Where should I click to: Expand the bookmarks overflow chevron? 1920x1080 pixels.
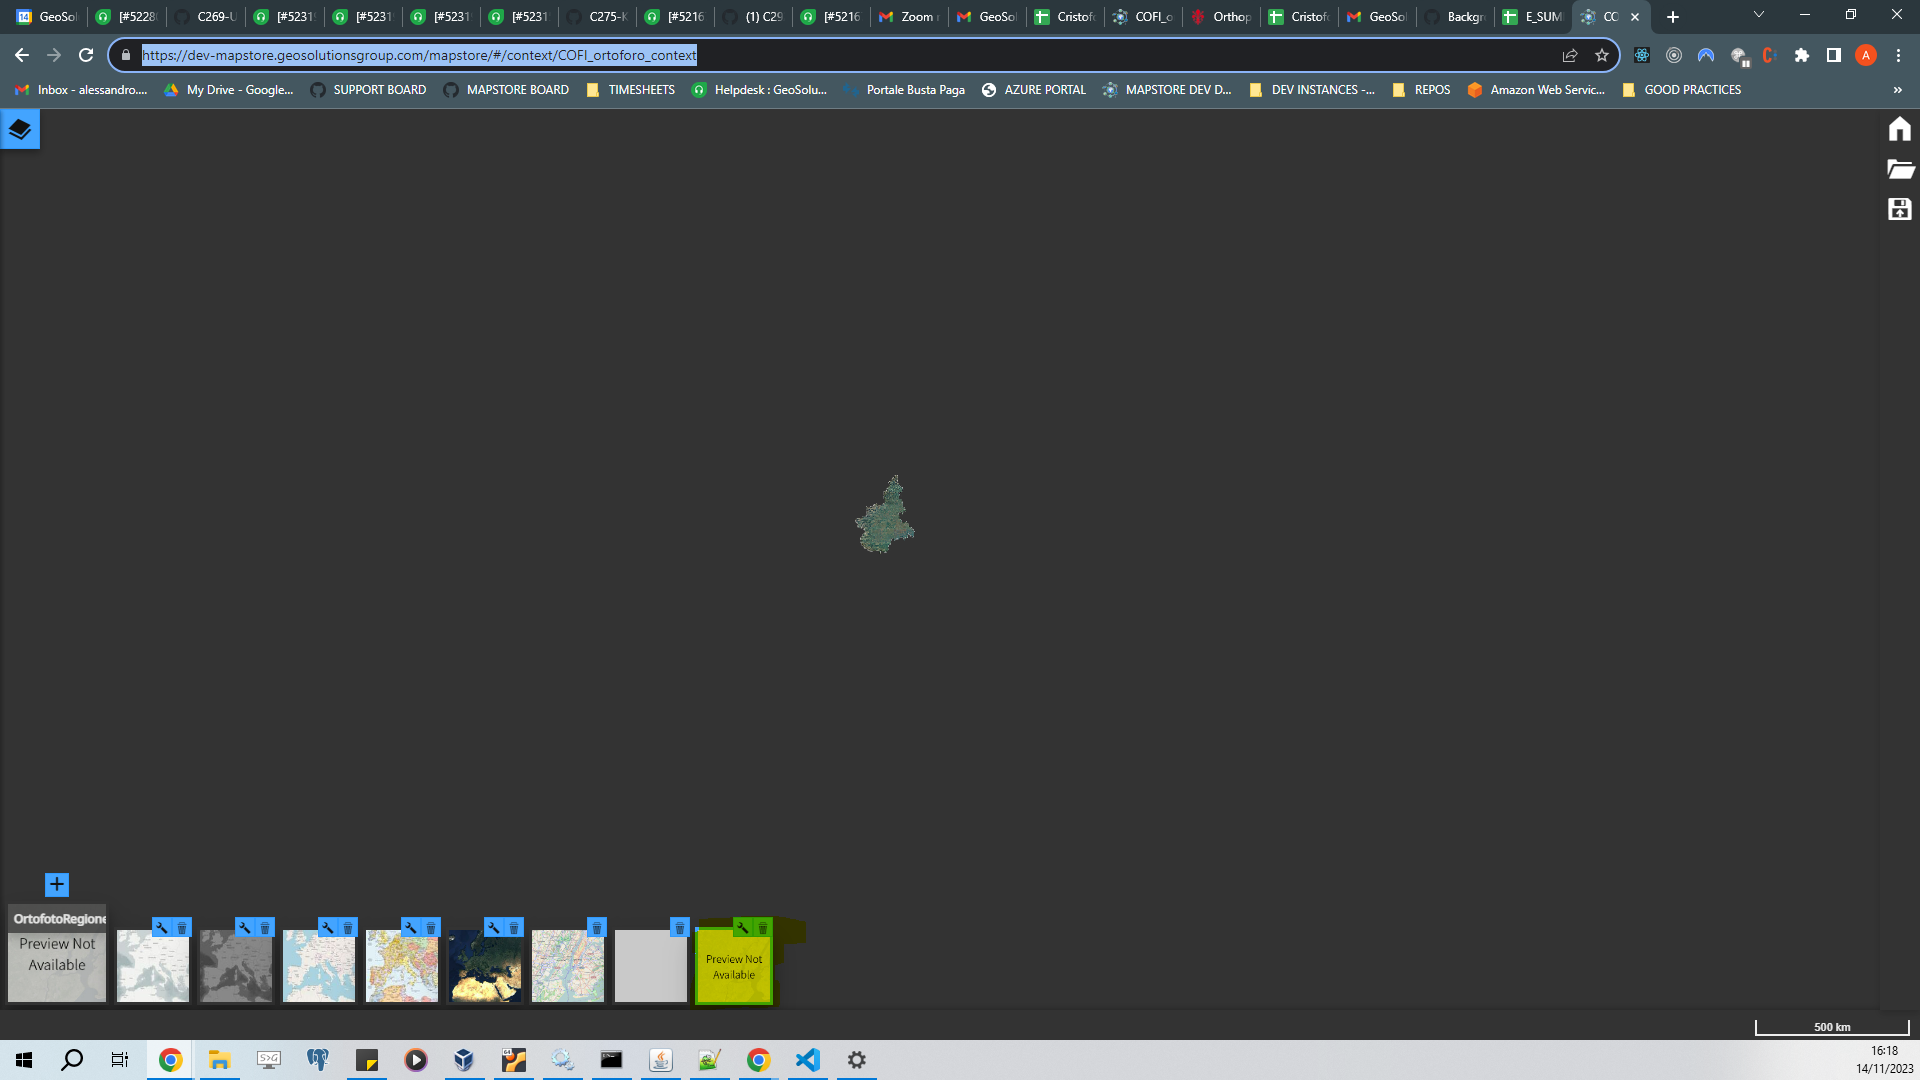1898,89
